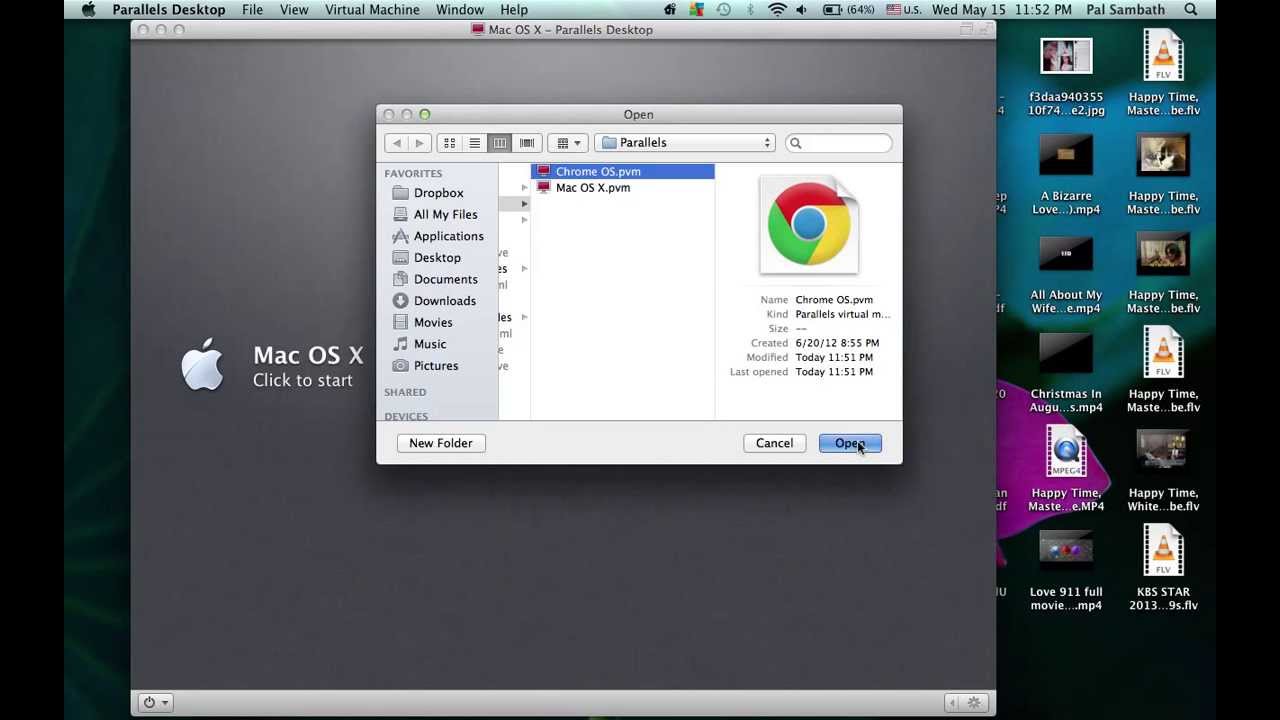The width and height of the screenshot is (1280, 720).
Task: Click the highlighted folder's arrow in left column
Action: click(x=524, y=204)
